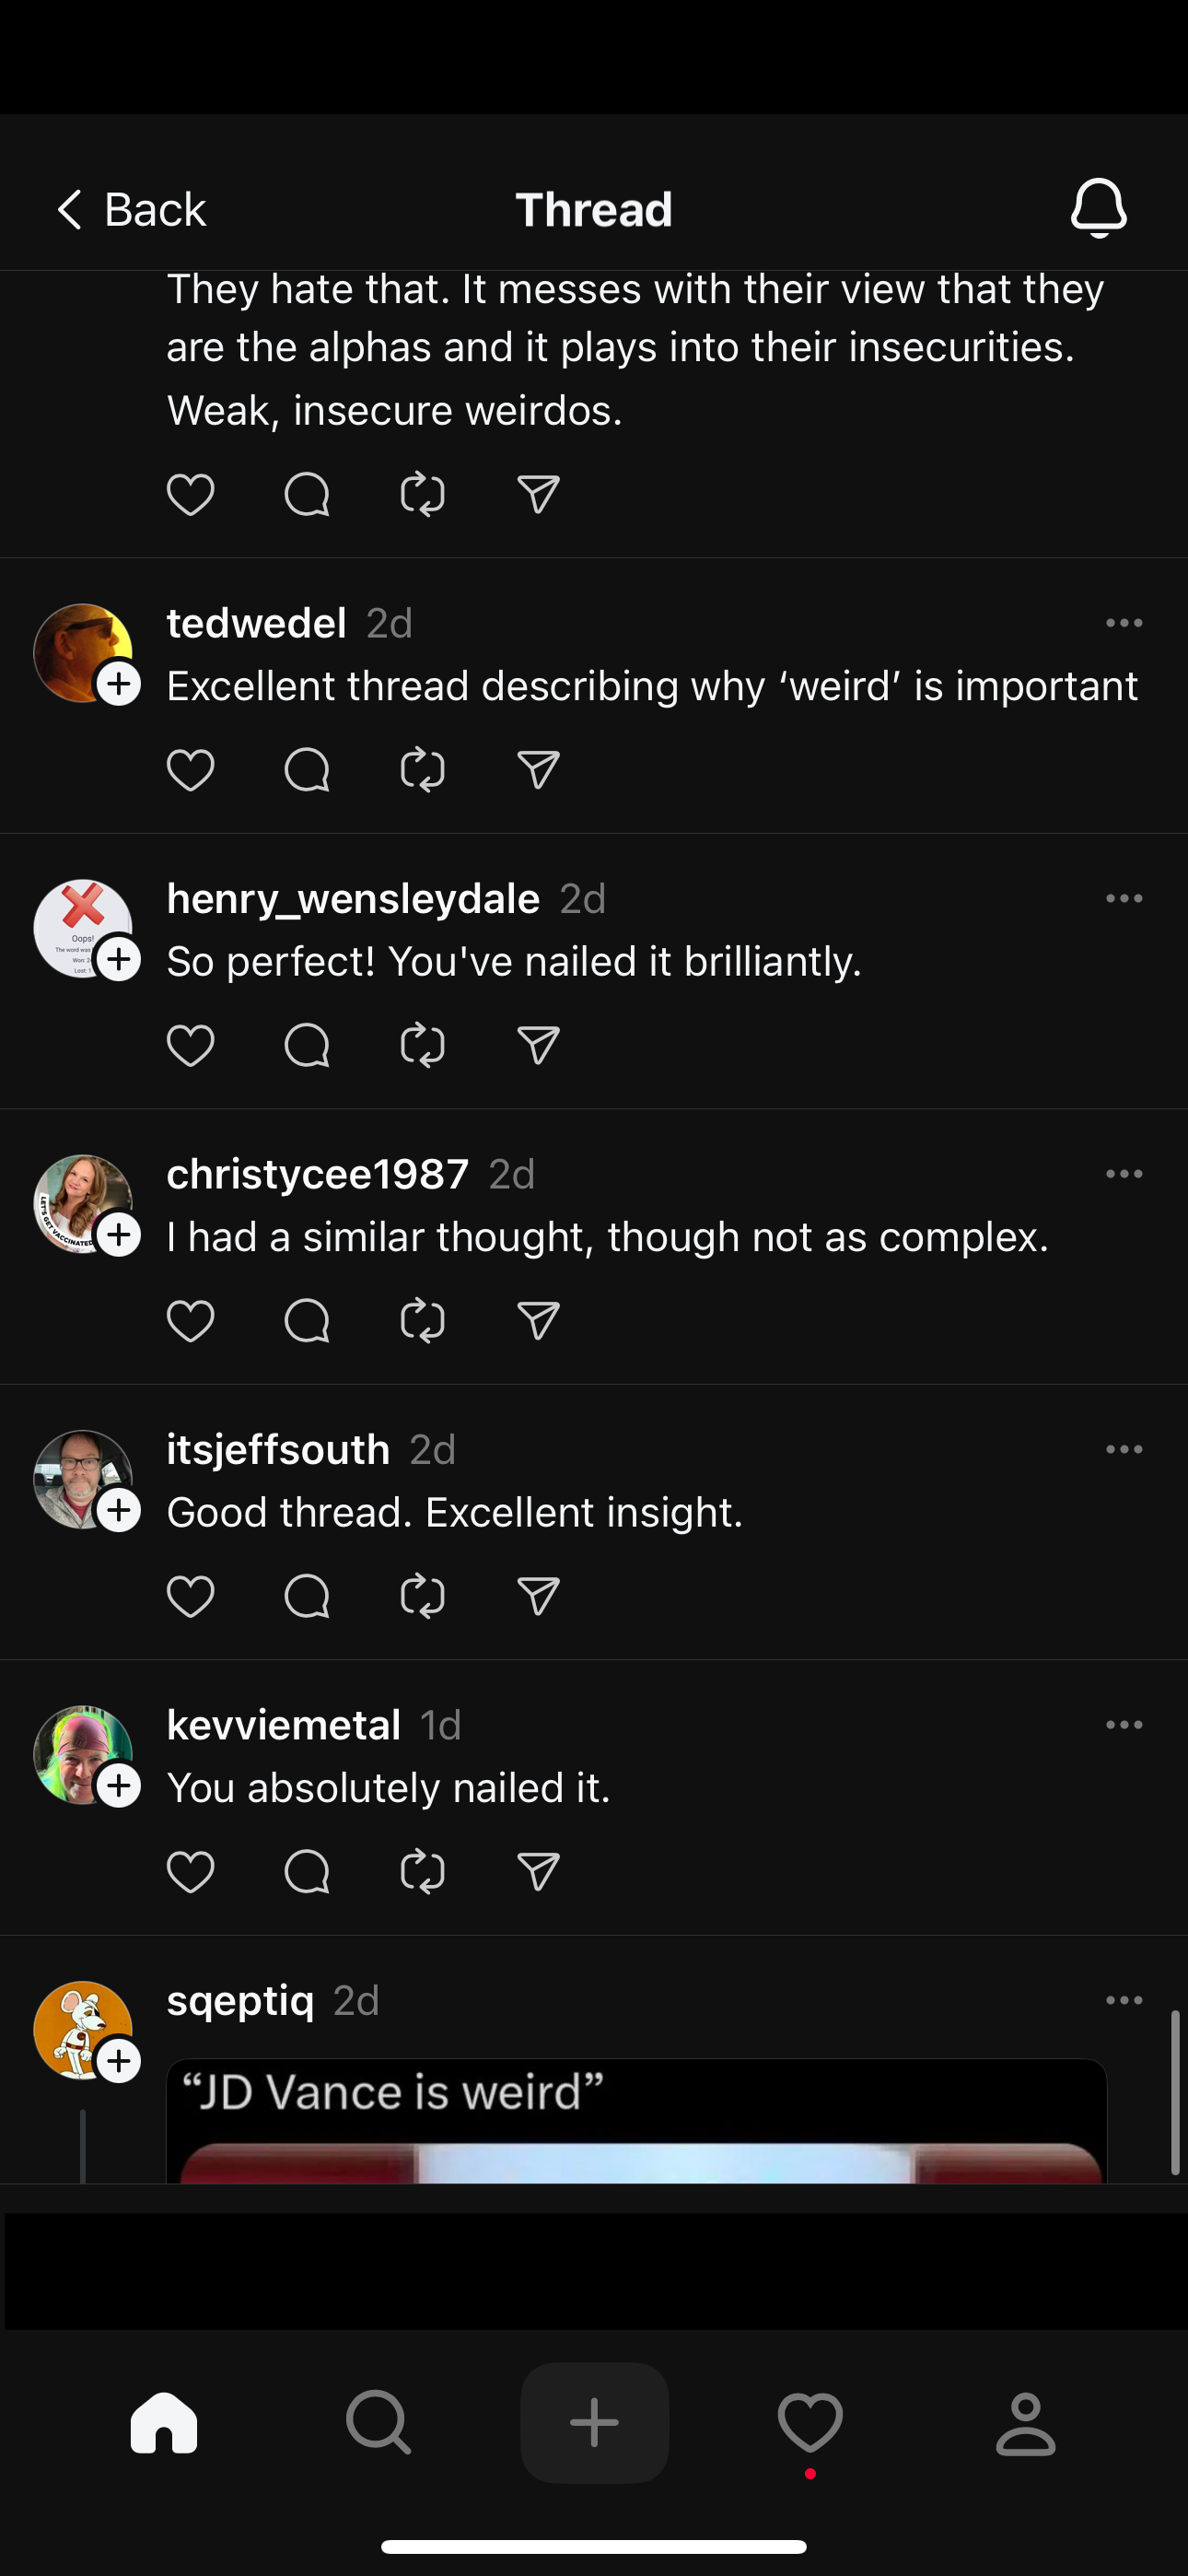Open kevviemetal's profile via username
Screen dimensions: 1188x2576
pyautogui.click(x=283, y=1725)
